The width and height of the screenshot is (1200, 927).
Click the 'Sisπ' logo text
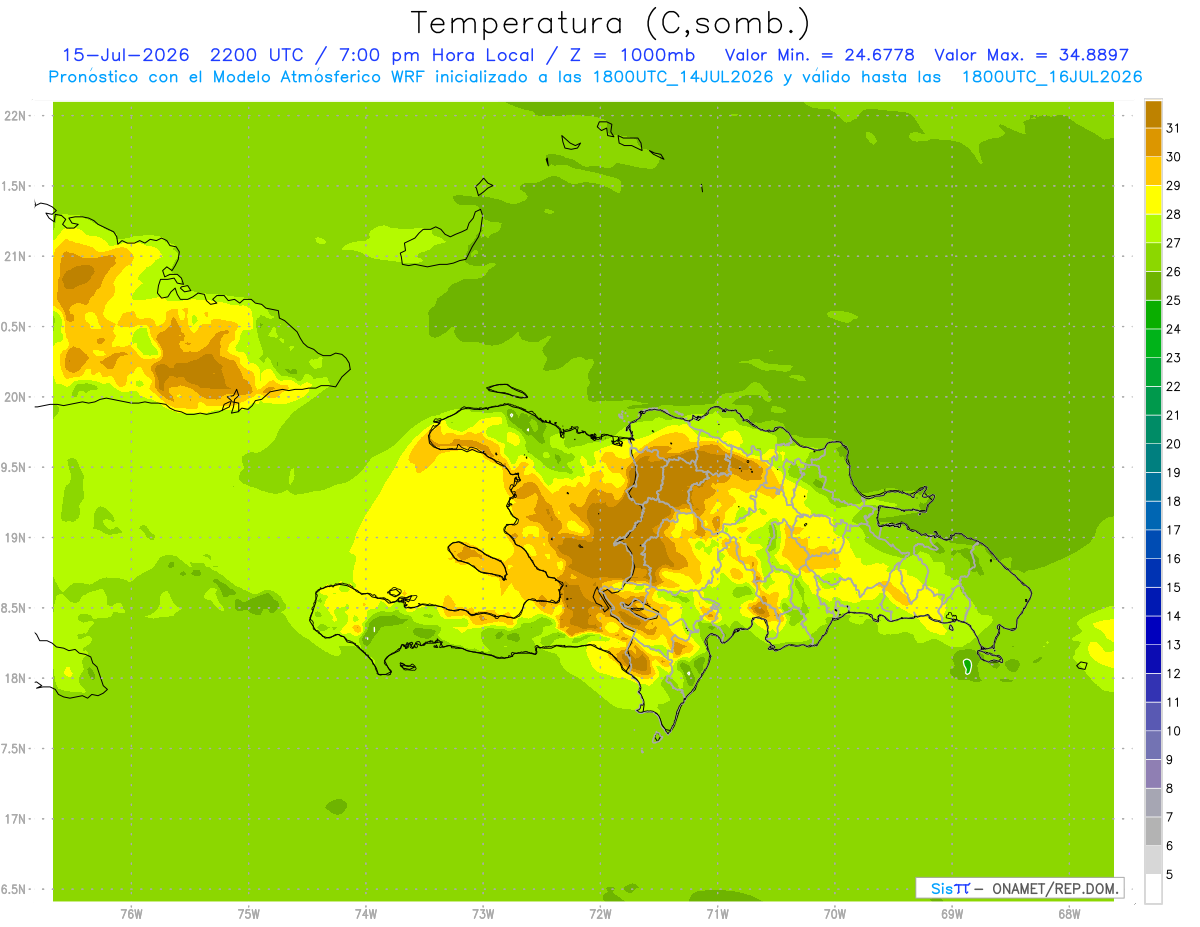pyautogui.click(x=949, y=888)
